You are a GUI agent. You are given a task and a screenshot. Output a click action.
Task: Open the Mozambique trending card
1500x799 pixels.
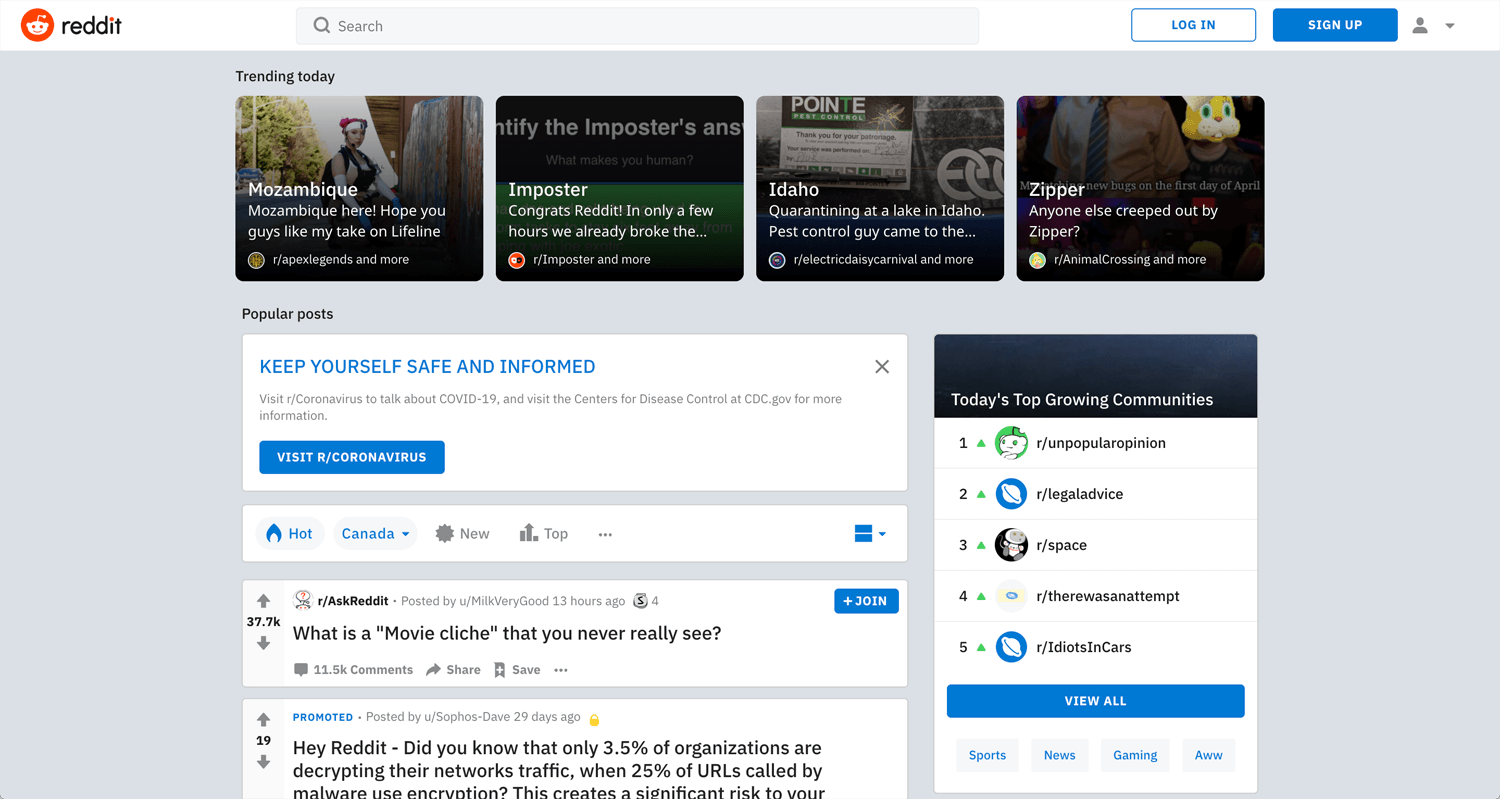359,188
